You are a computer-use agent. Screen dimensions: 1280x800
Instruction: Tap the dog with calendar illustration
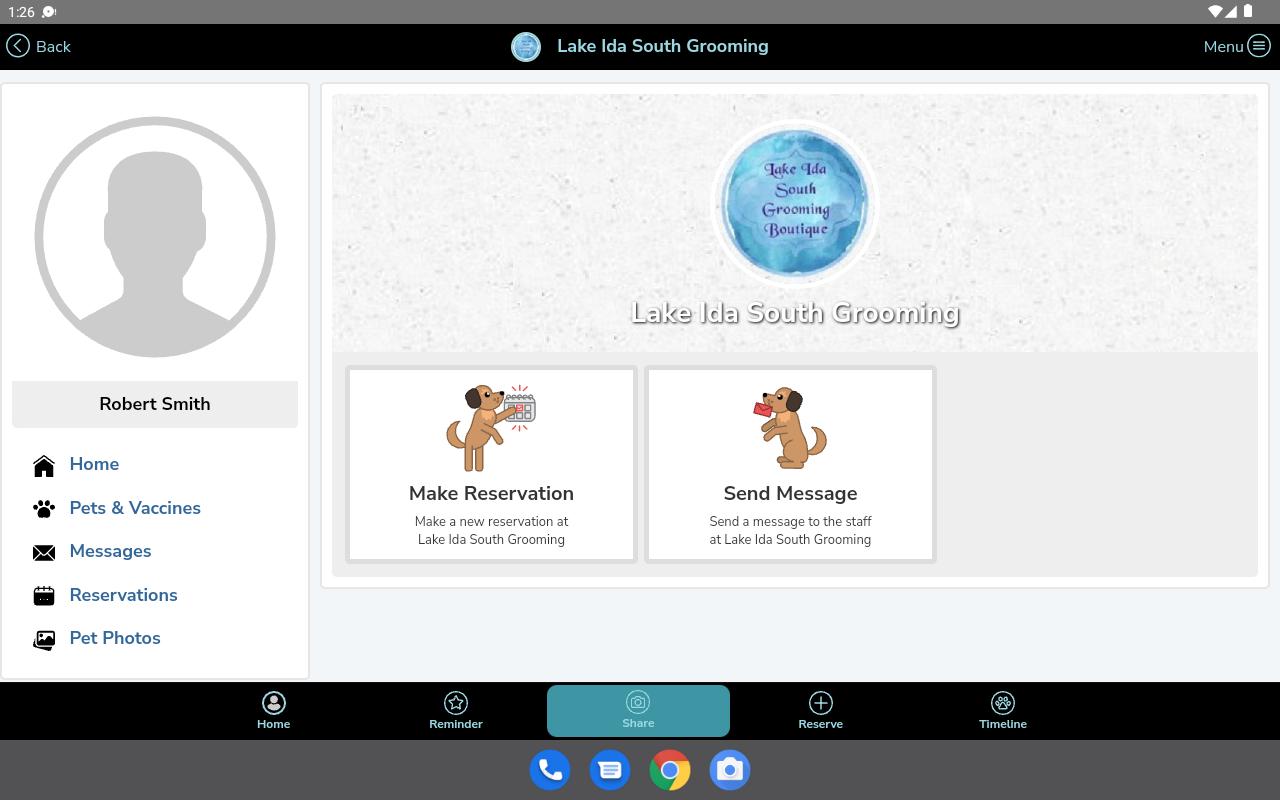point(491,427)
